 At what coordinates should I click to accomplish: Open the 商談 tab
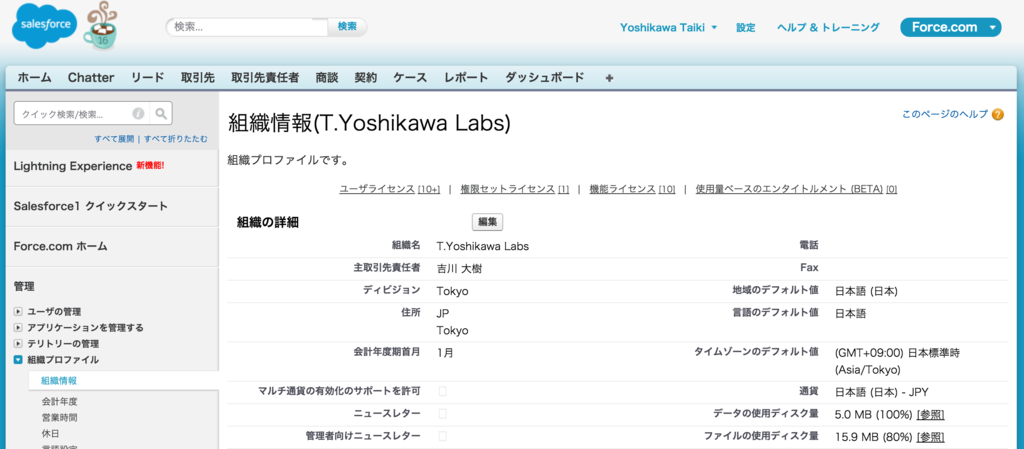coord(327,78)
